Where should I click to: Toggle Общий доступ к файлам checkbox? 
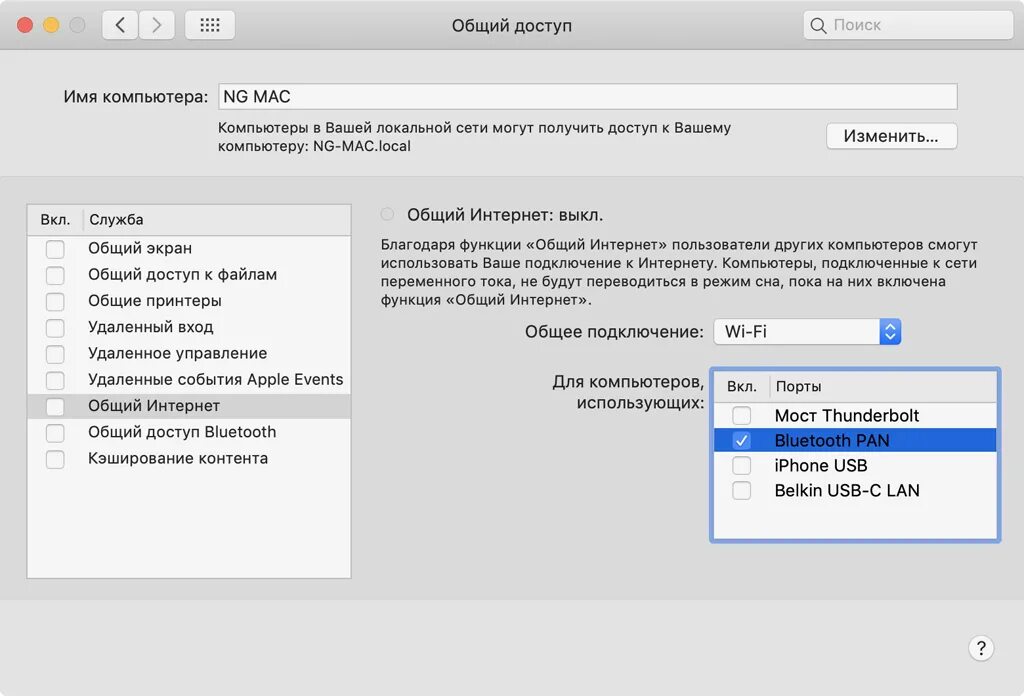55,275
